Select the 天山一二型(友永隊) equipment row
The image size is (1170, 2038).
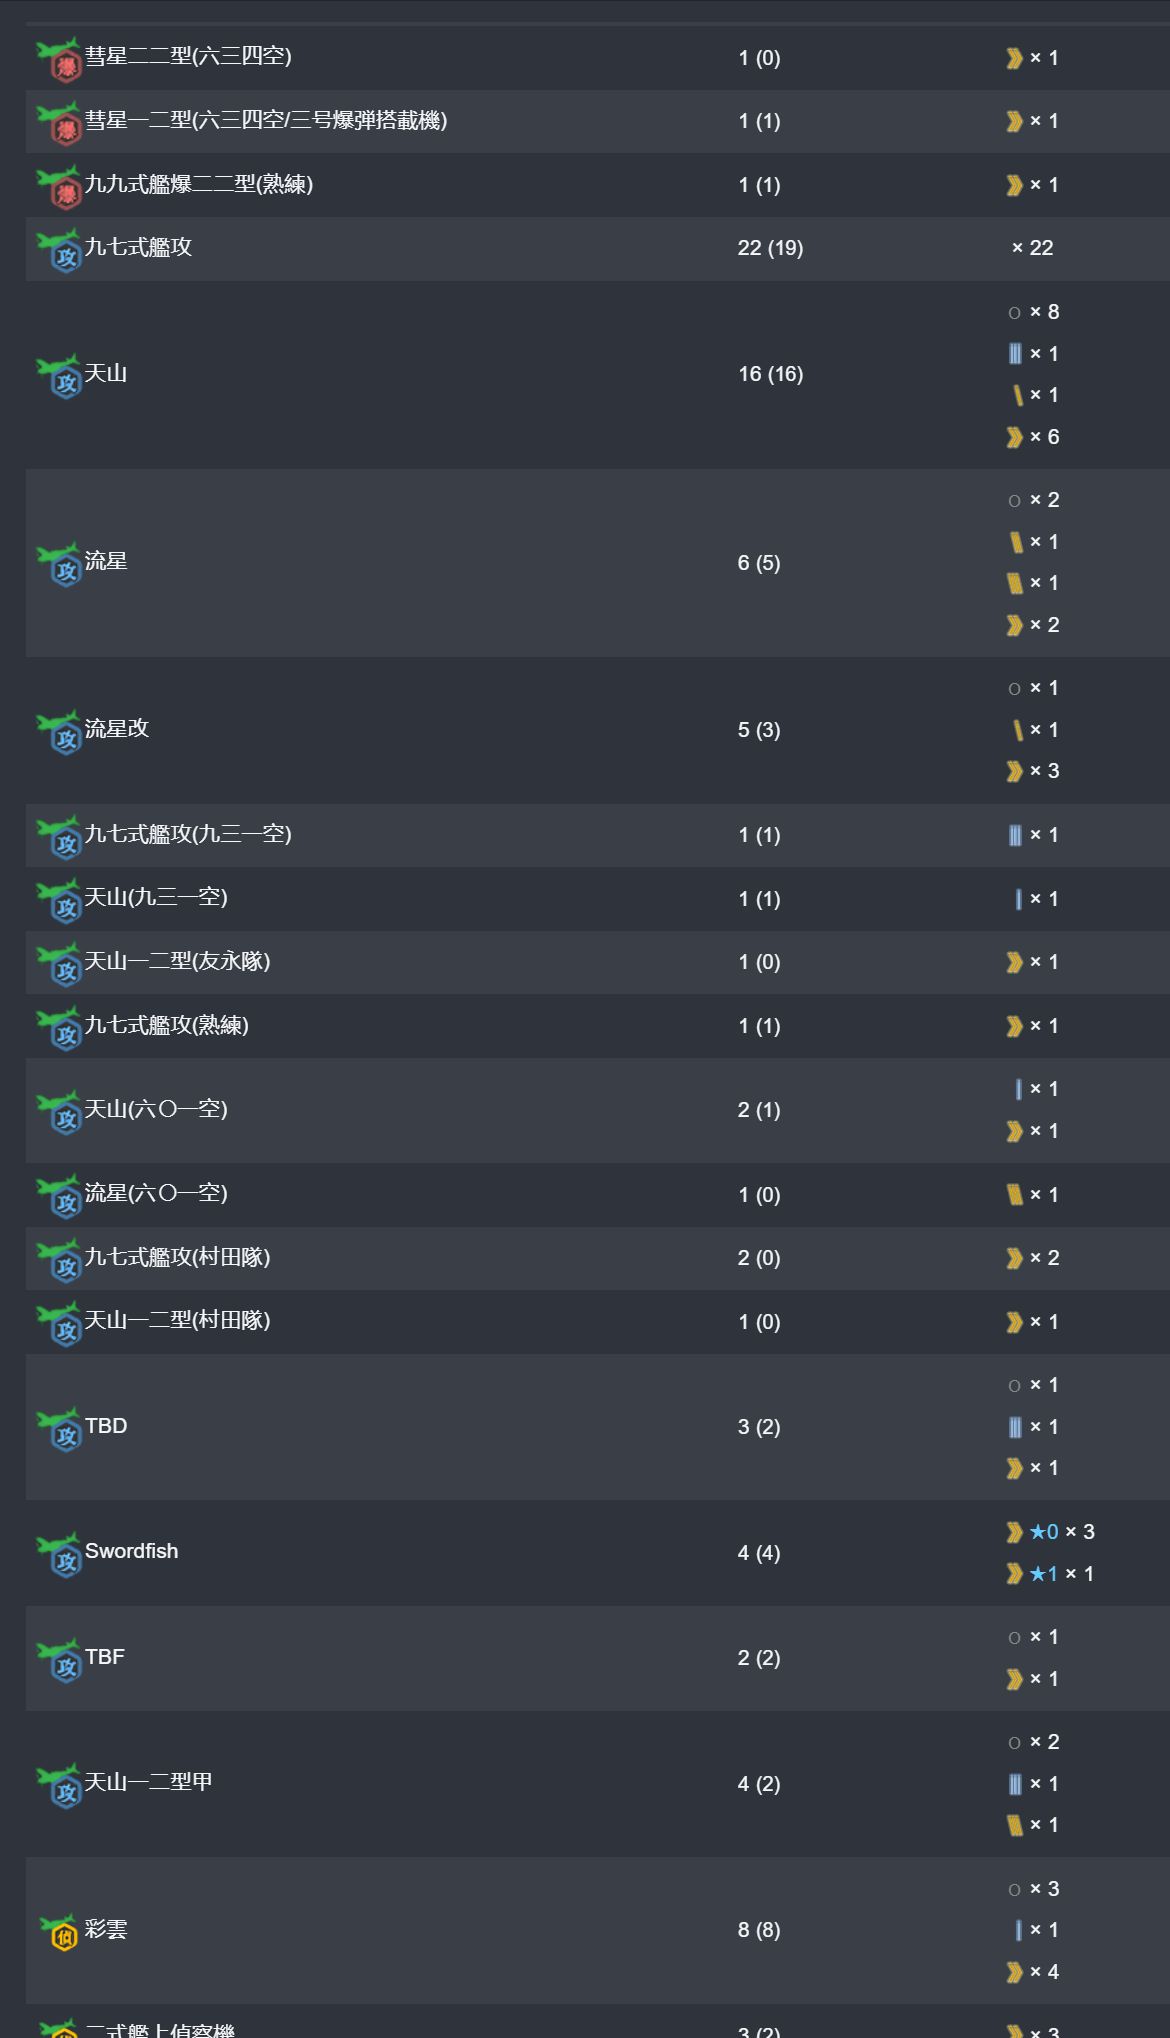pyautogui.click(x=597, y=962)
